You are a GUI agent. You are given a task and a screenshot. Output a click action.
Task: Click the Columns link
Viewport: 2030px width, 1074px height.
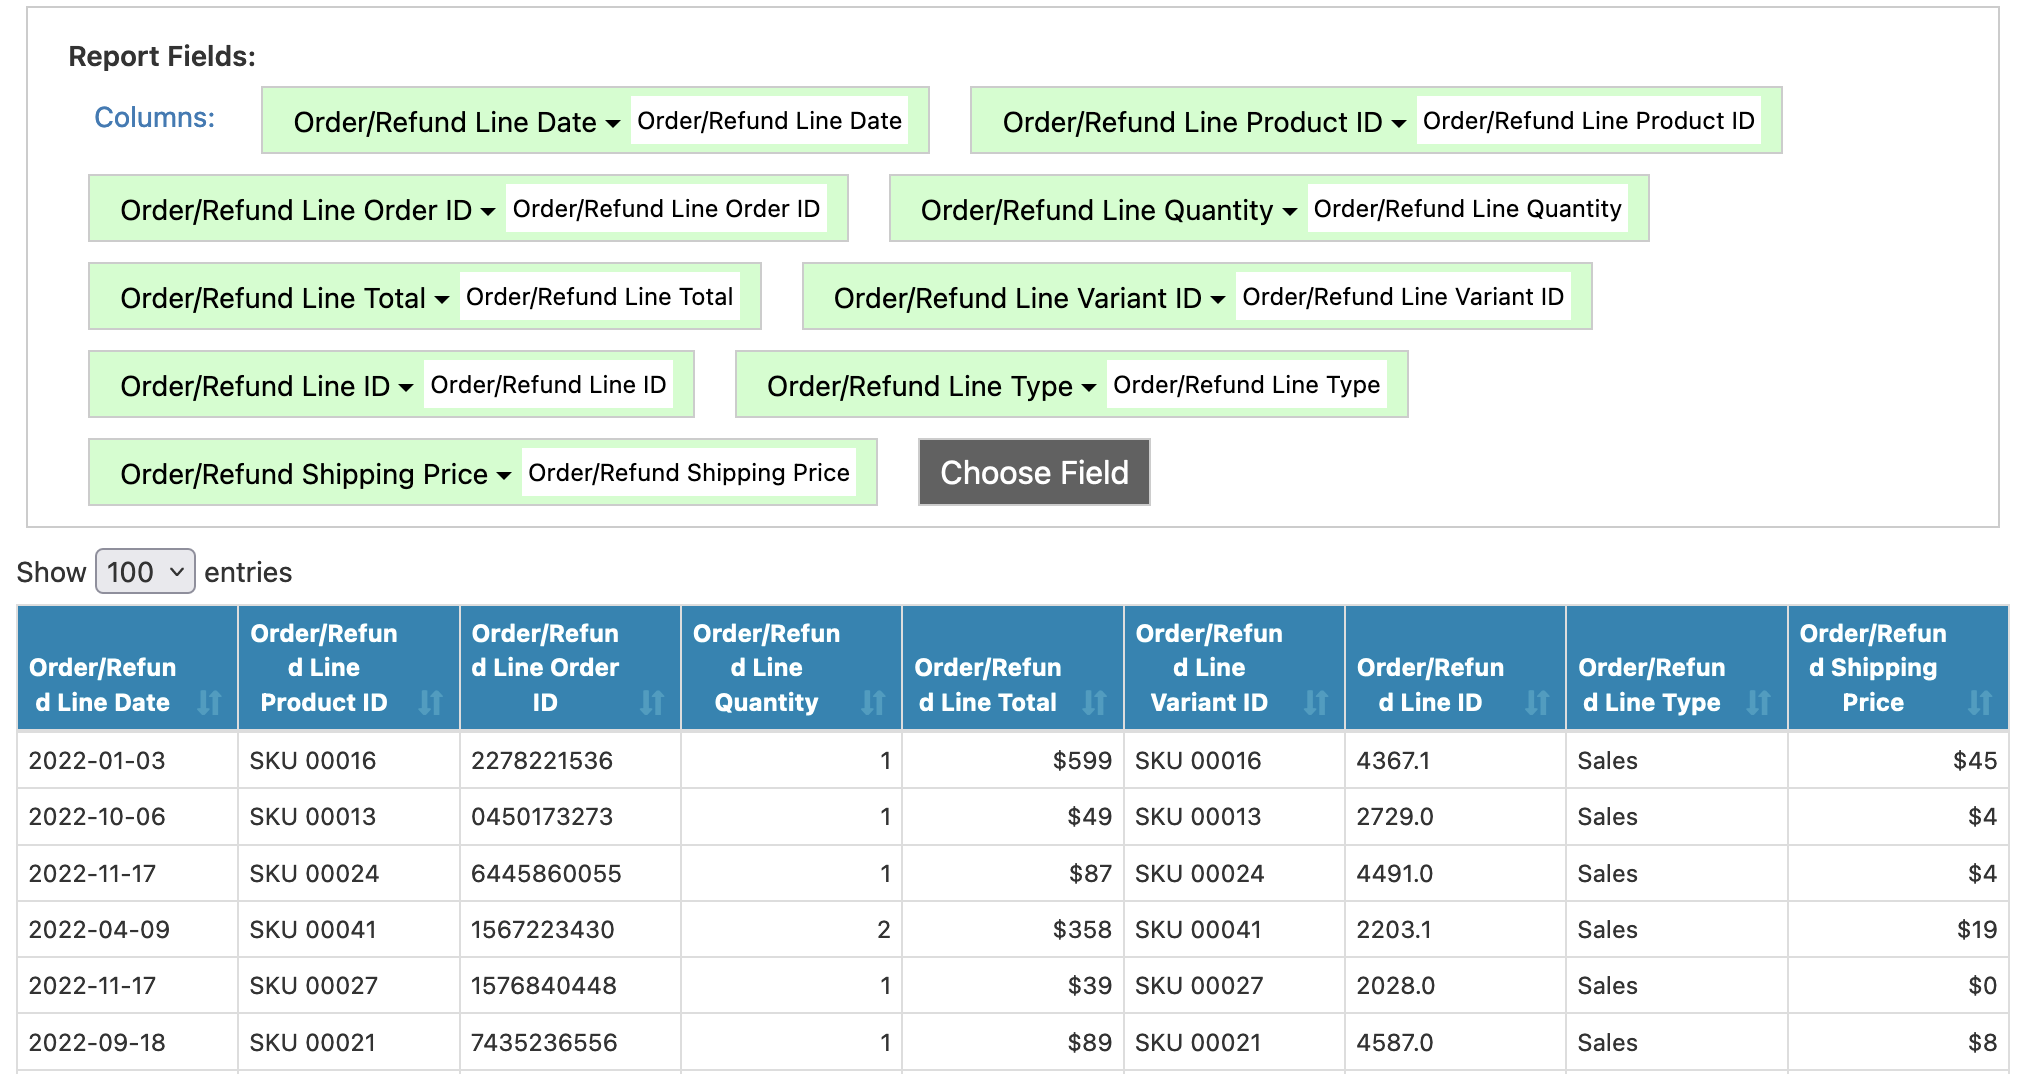click(x=154, y=118)
